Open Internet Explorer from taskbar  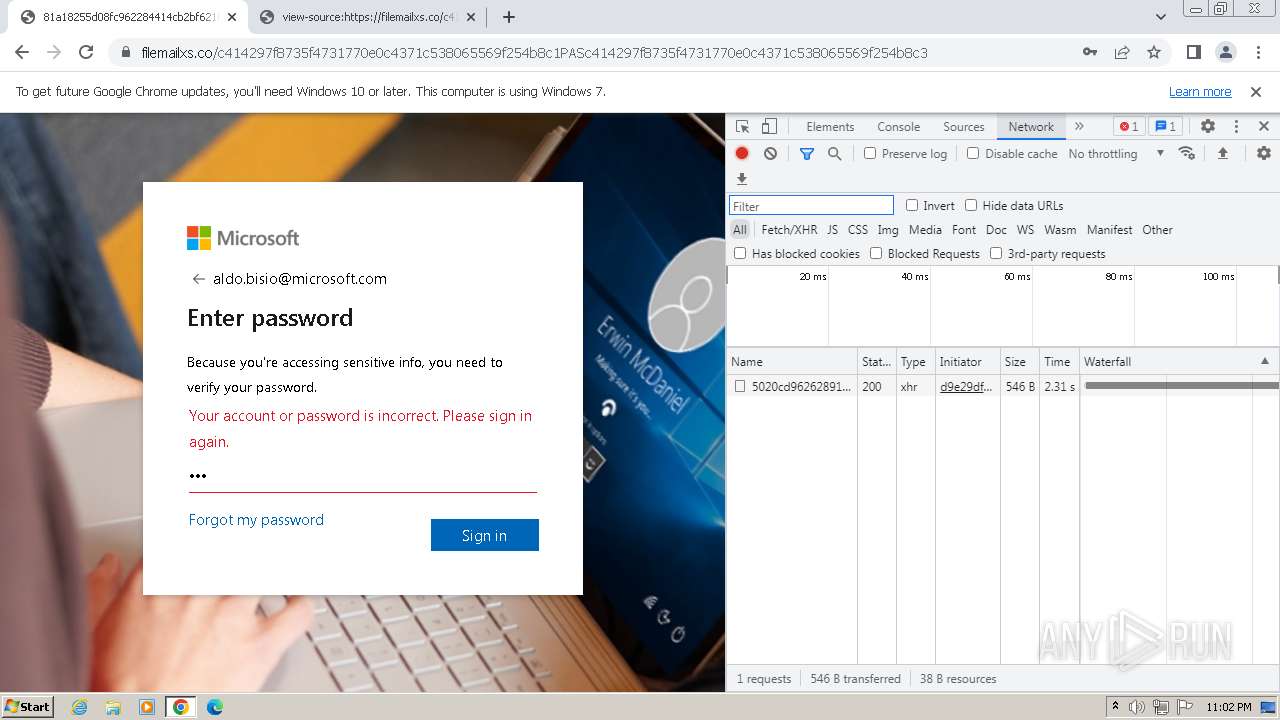[80, 706]
